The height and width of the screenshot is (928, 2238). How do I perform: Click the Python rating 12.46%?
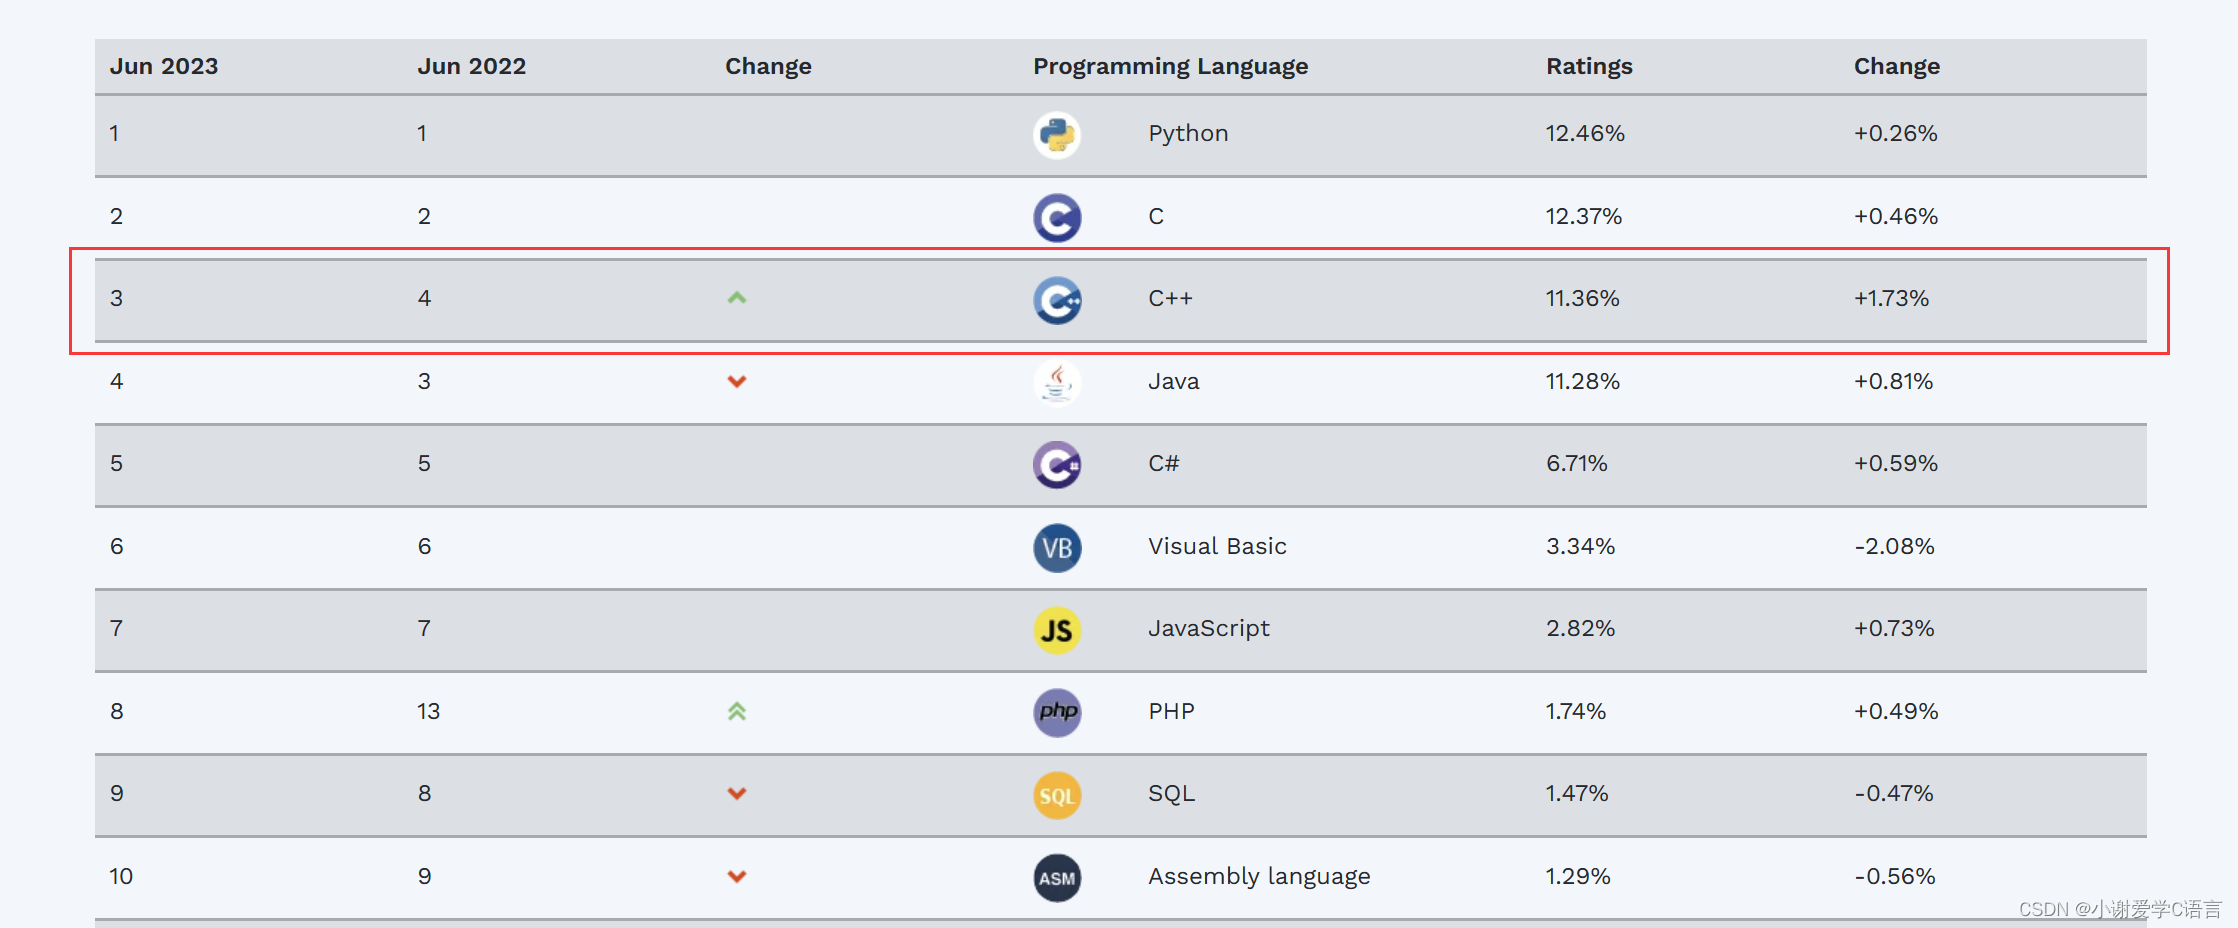tap(1585, 133)
